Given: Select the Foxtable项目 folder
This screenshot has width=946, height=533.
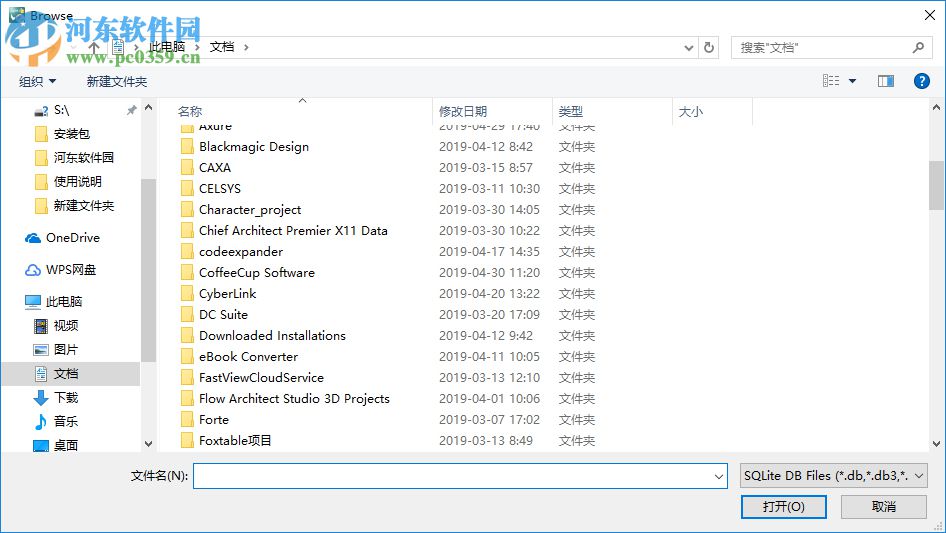Looking at the screenshot, I should [x=235, y=441].
